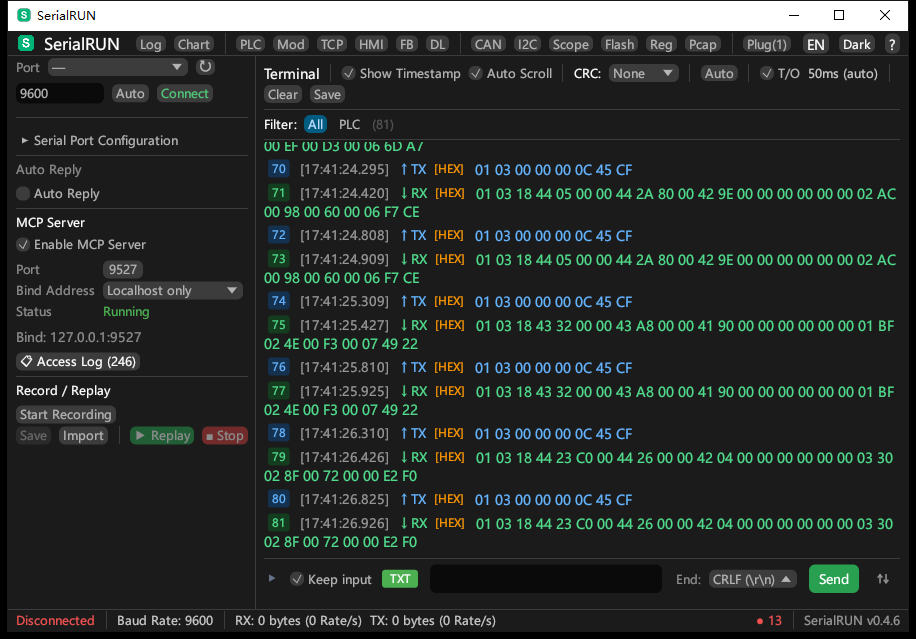Enable the Auto Reply toggle
This screenshot has height=639, width=916.
23,193
